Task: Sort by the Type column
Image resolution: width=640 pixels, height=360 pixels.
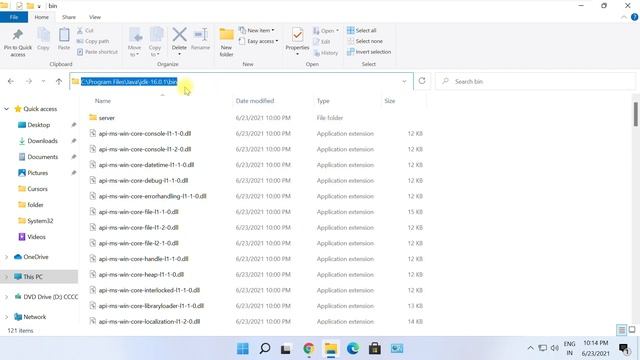Action: [x=323, y=101]
